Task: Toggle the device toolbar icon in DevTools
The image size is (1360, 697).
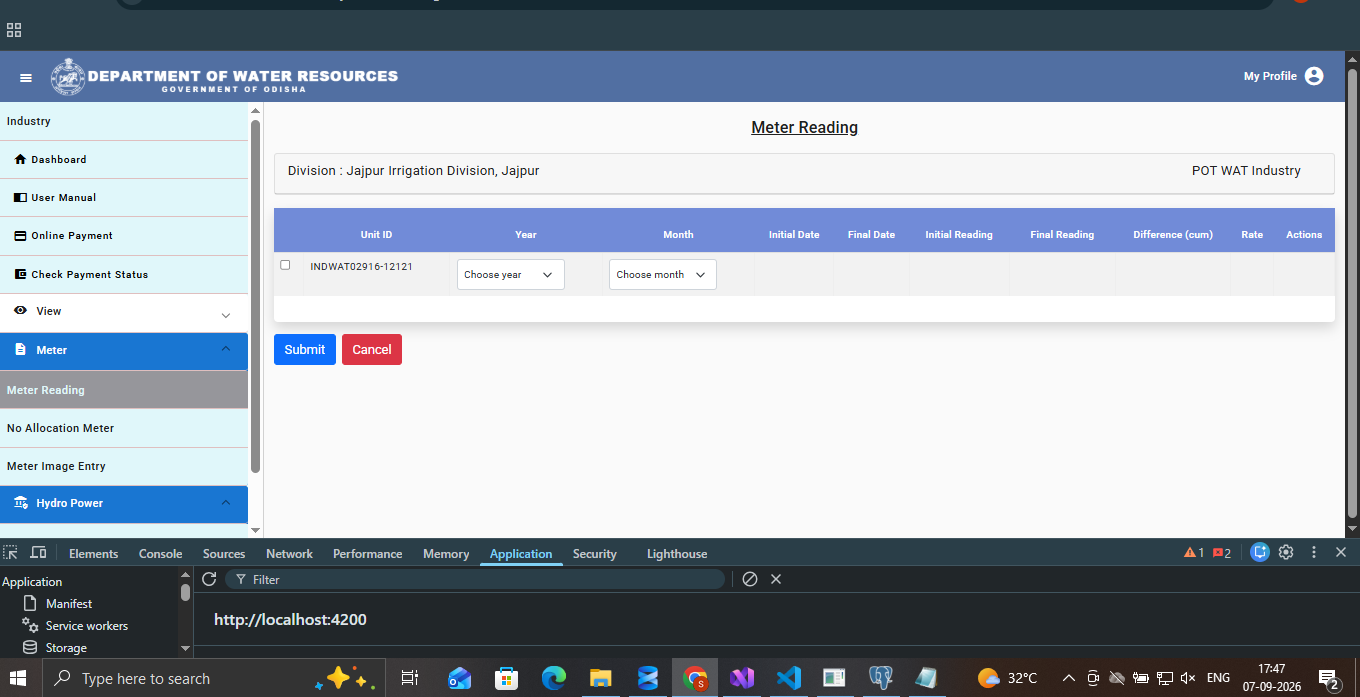Action: pos(38,553)
